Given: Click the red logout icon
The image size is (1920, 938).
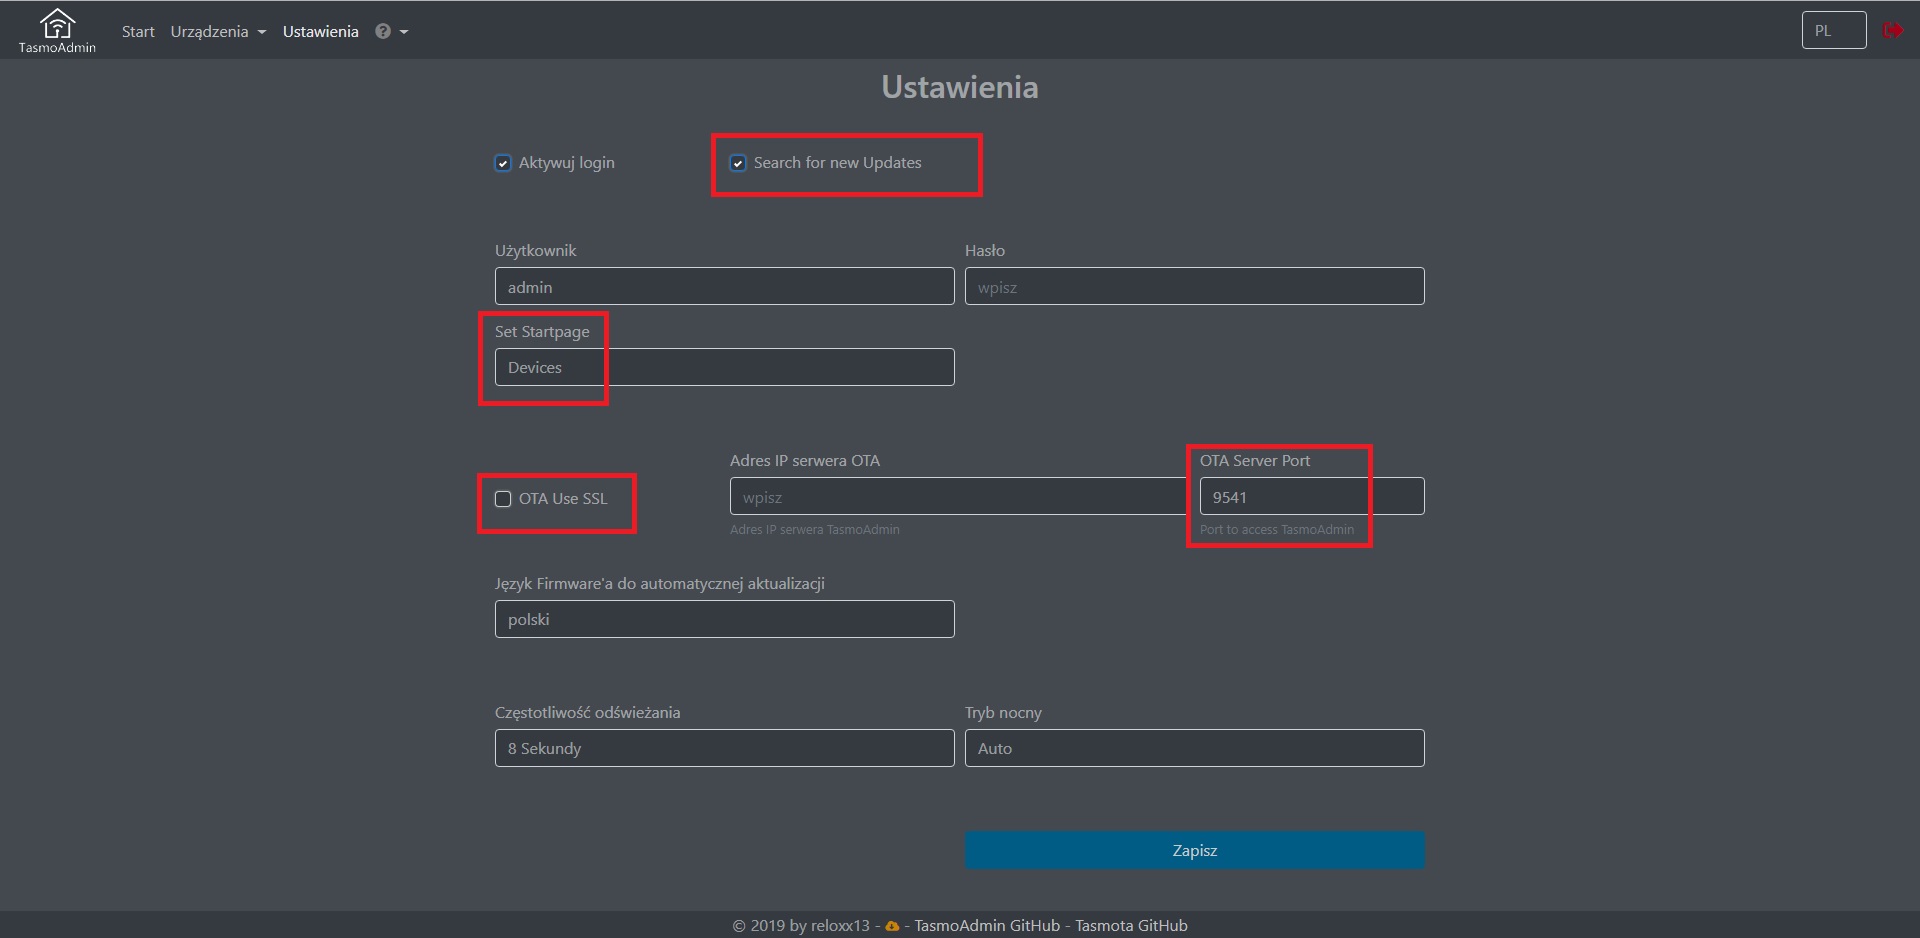Looking at the screenshot, I should 1892,30.
